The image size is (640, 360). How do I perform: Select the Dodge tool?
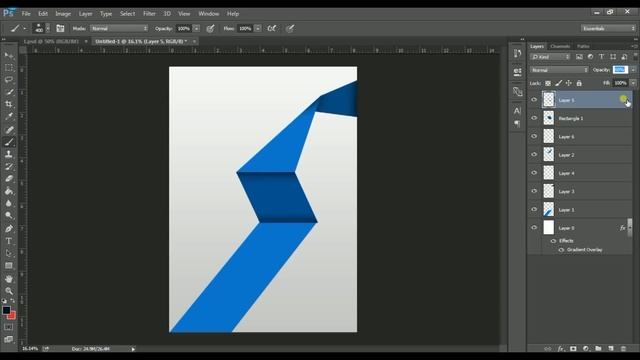pyautogui.click(x=9, y=216)
